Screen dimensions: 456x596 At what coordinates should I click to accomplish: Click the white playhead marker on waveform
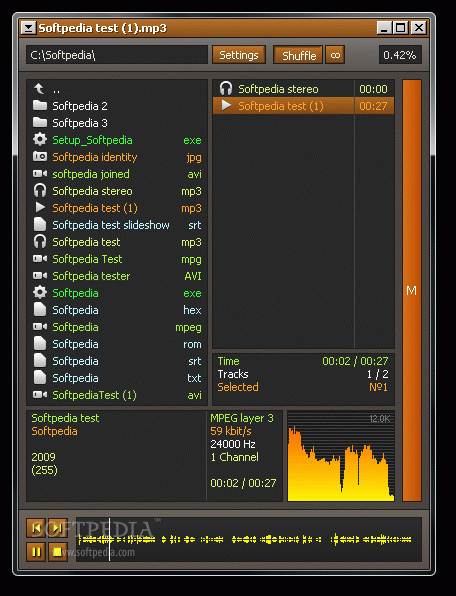coord(109,539)
